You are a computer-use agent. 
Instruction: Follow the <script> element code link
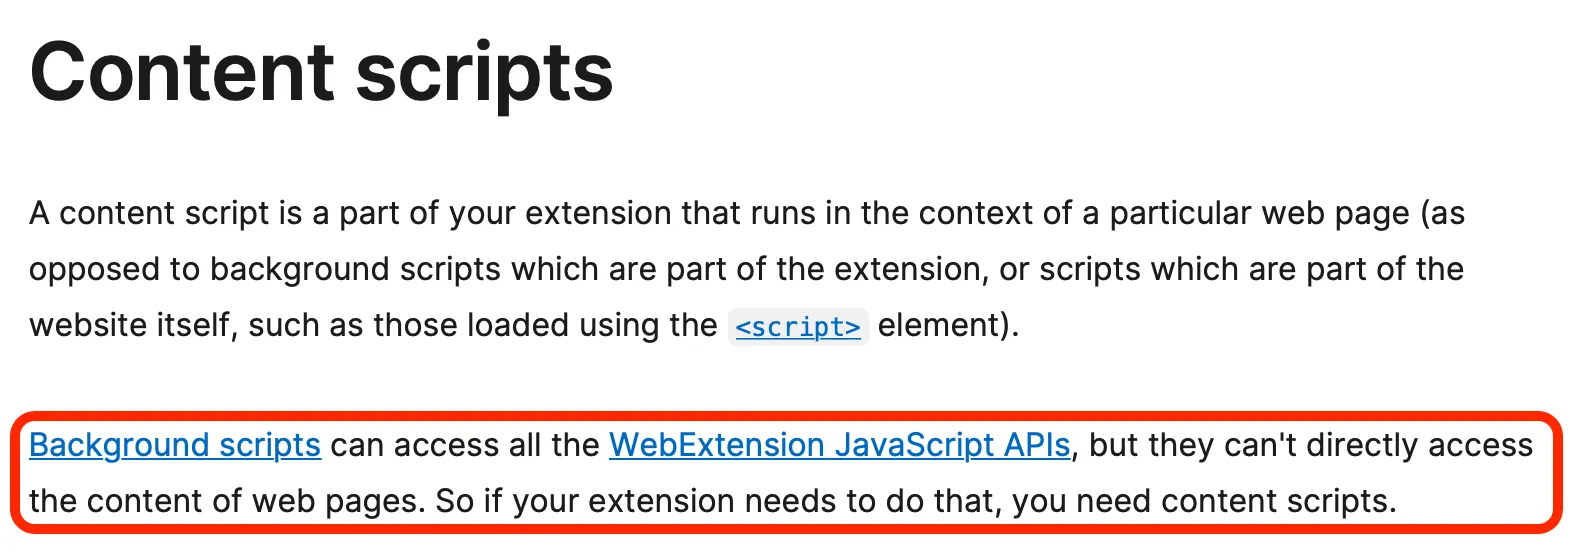pos(797,327)
